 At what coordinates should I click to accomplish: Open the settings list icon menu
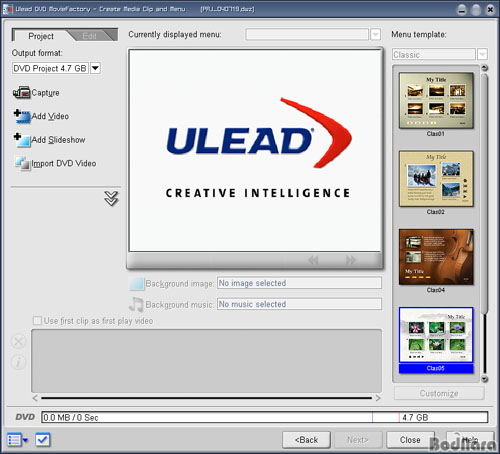tap(17, 440)
